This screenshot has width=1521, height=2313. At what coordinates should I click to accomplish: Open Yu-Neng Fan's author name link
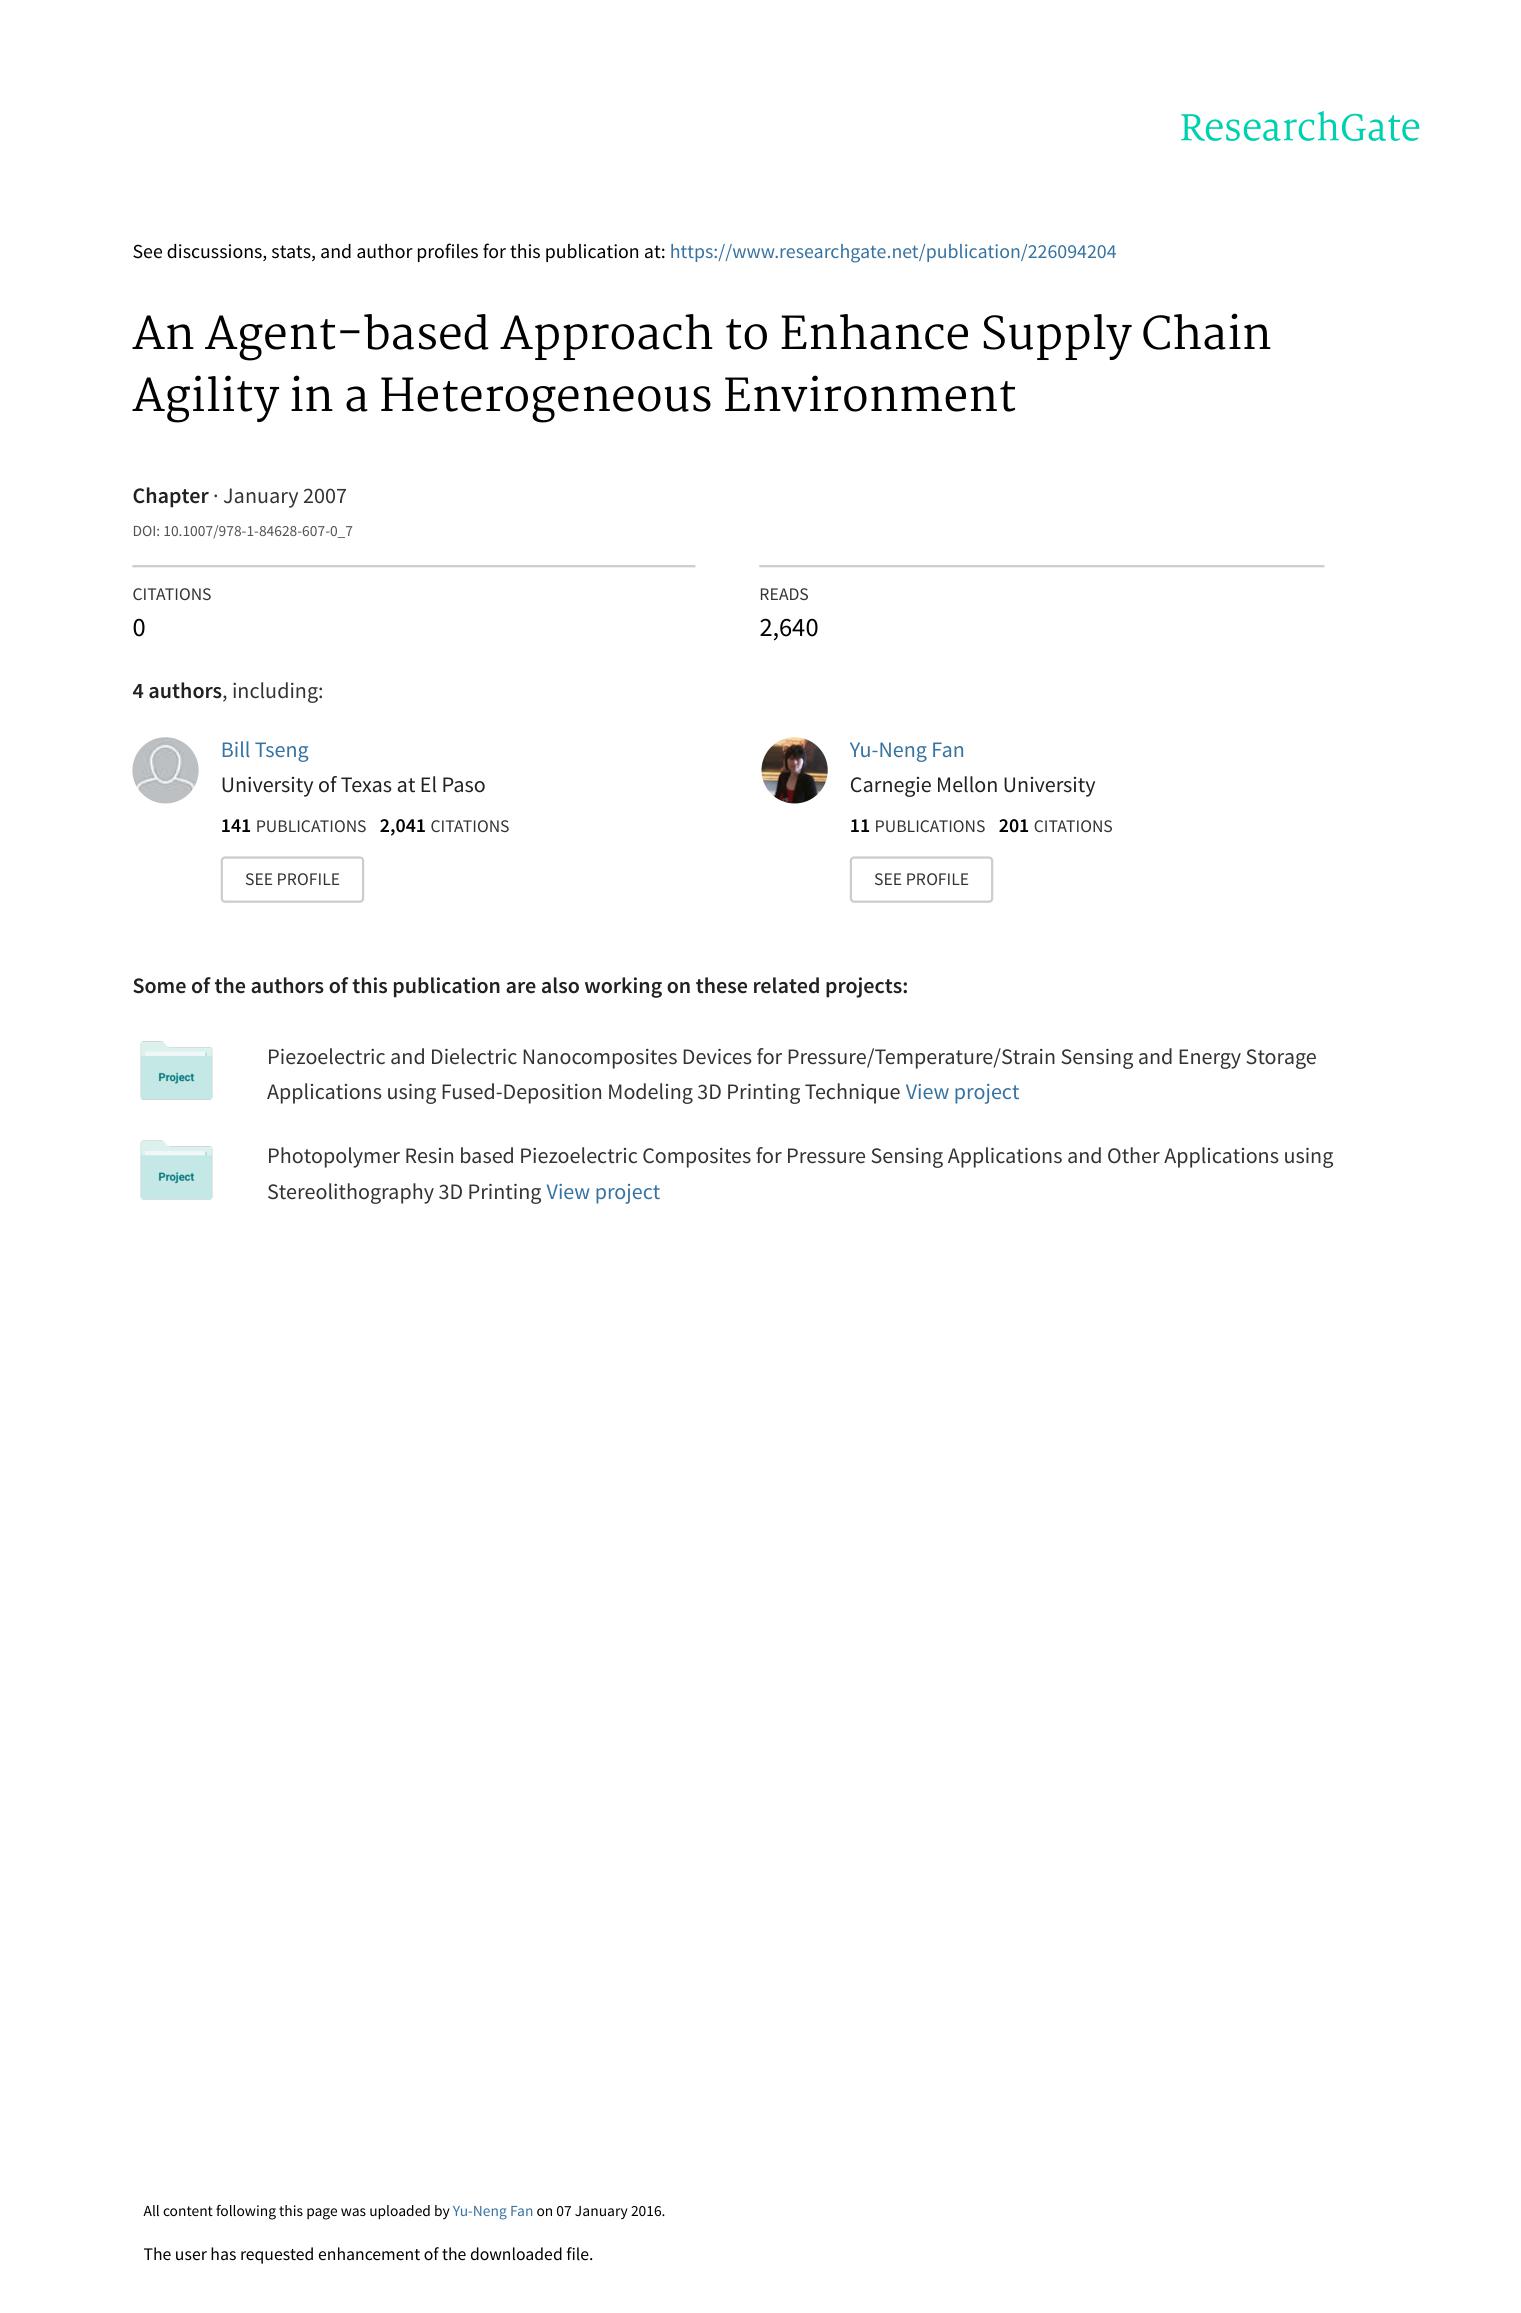tap(906, 750)
